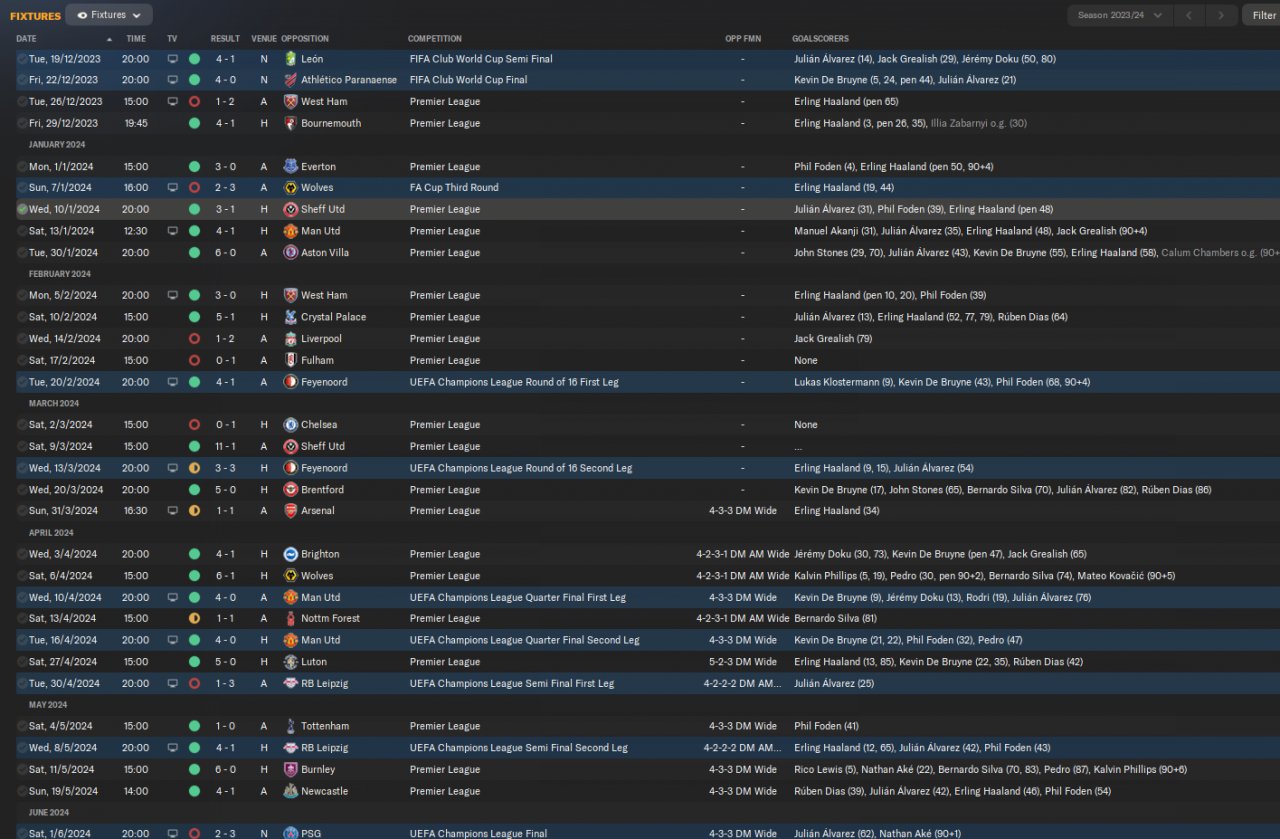The width and height of the screenshot is (1280, 839).
Task: Click the Luton club badge
Action: pos(290,662)
